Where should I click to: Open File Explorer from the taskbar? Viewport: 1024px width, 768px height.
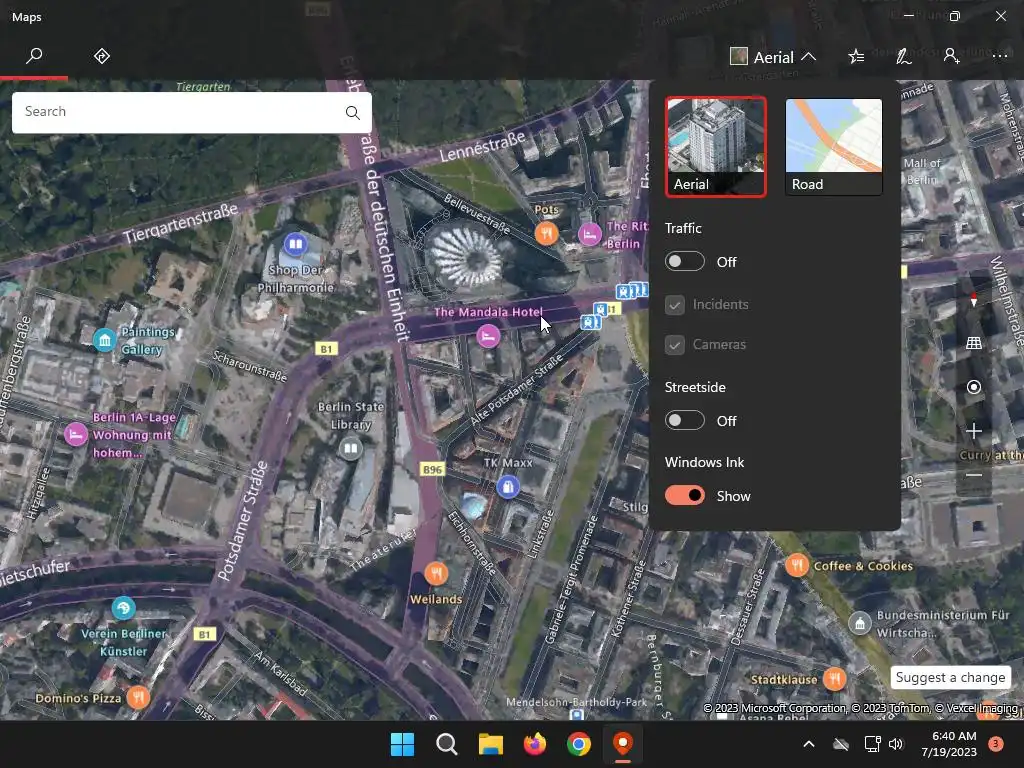click(490, 744)
